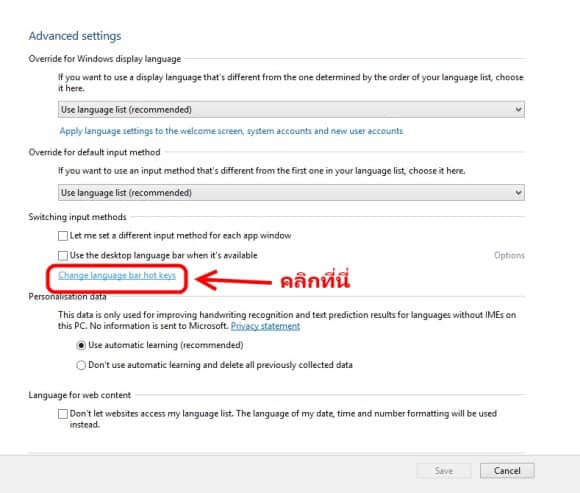This screenshot has height=493, width=580.
Task: Choose Don't use automatic learning option
Action: (x=81, y=365)
